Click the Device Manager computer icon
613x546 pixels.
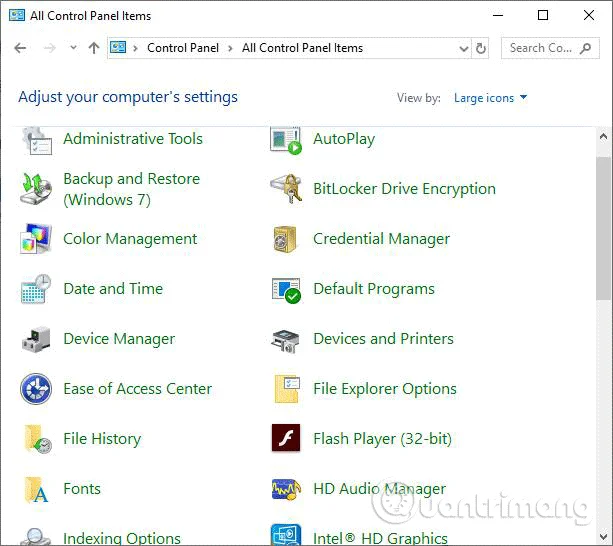[x=36, y=339]
